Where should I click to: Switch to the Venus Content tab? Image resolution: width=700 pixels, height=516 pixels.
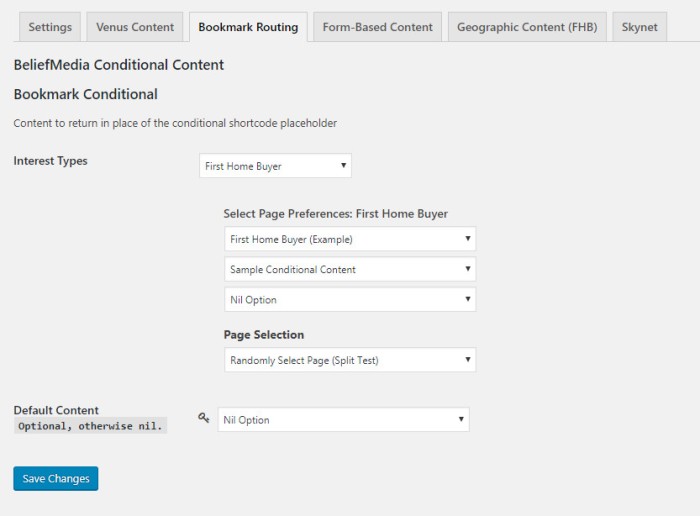(135, 27)
